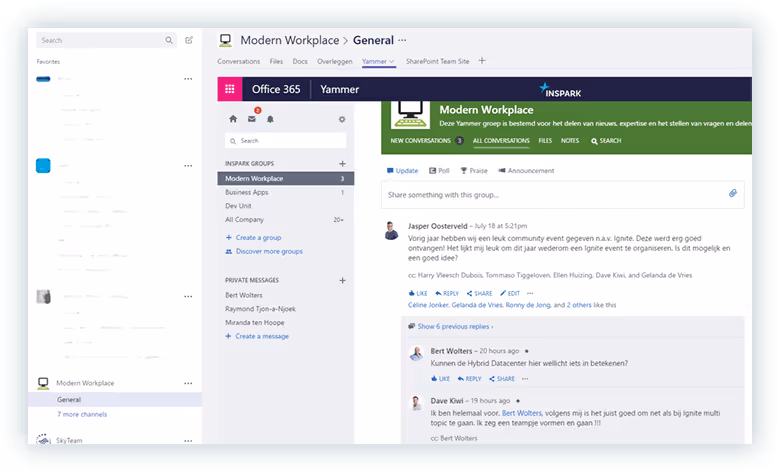Select the General channel in Teams sidebar
The width and height of the screenshot is (780, 472).
pyautogui.click(x=115, y=399)
